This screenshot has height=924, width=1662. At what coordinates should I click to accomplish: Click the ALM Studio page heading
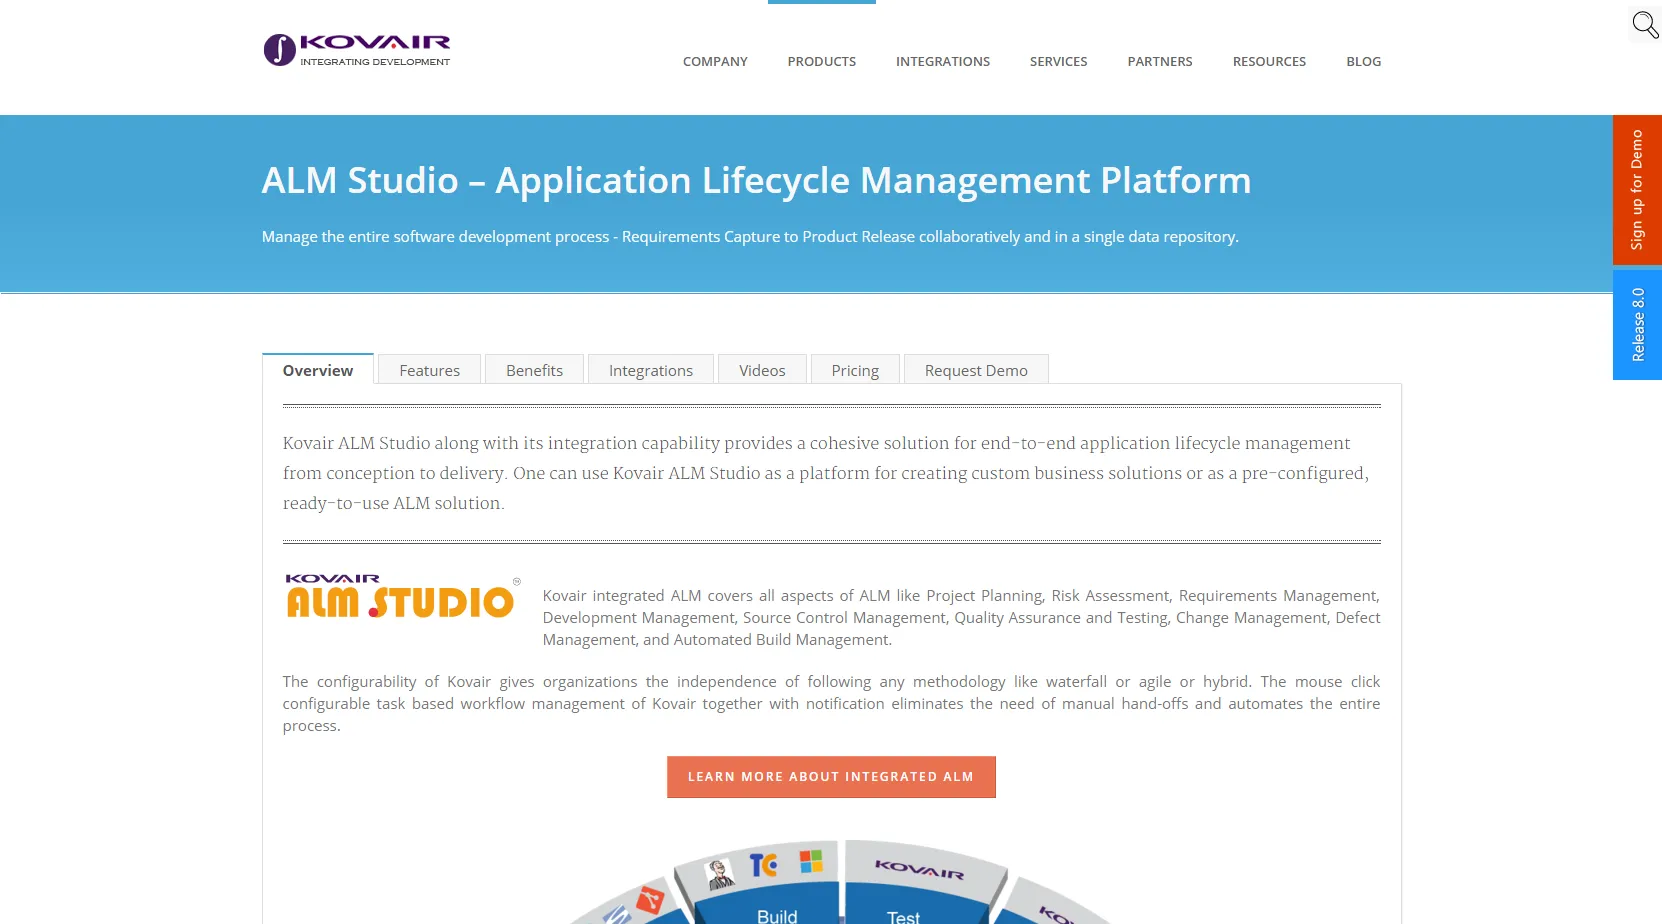756,180
